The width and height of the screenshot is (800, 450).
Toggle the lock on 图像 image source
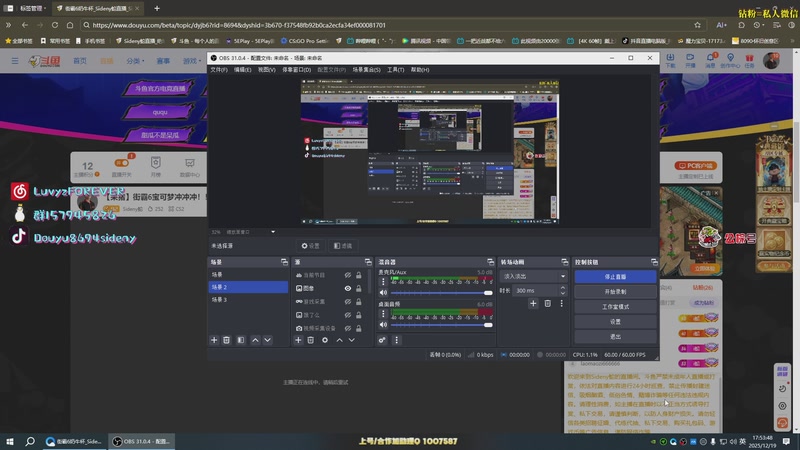(x=359, y=288)
